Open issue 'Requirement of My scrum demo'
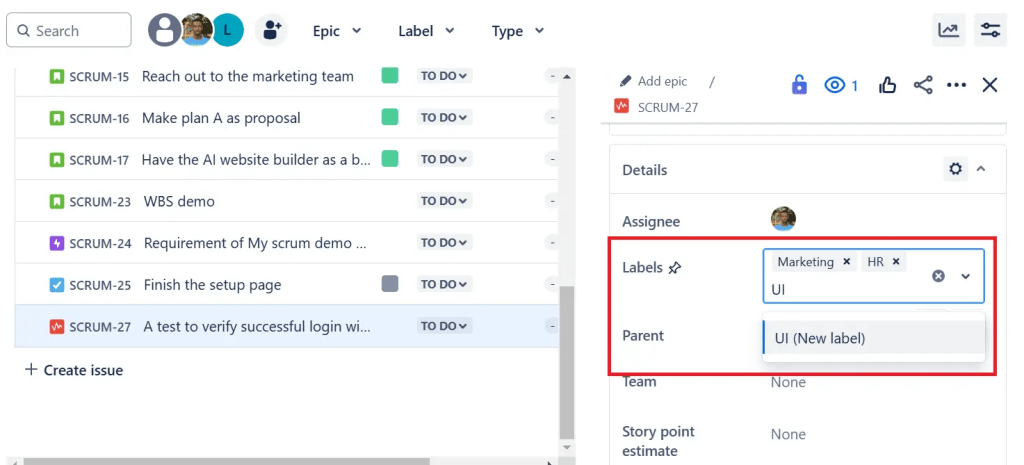This screenshot has width=1024, height=465. tap(256, 243)
